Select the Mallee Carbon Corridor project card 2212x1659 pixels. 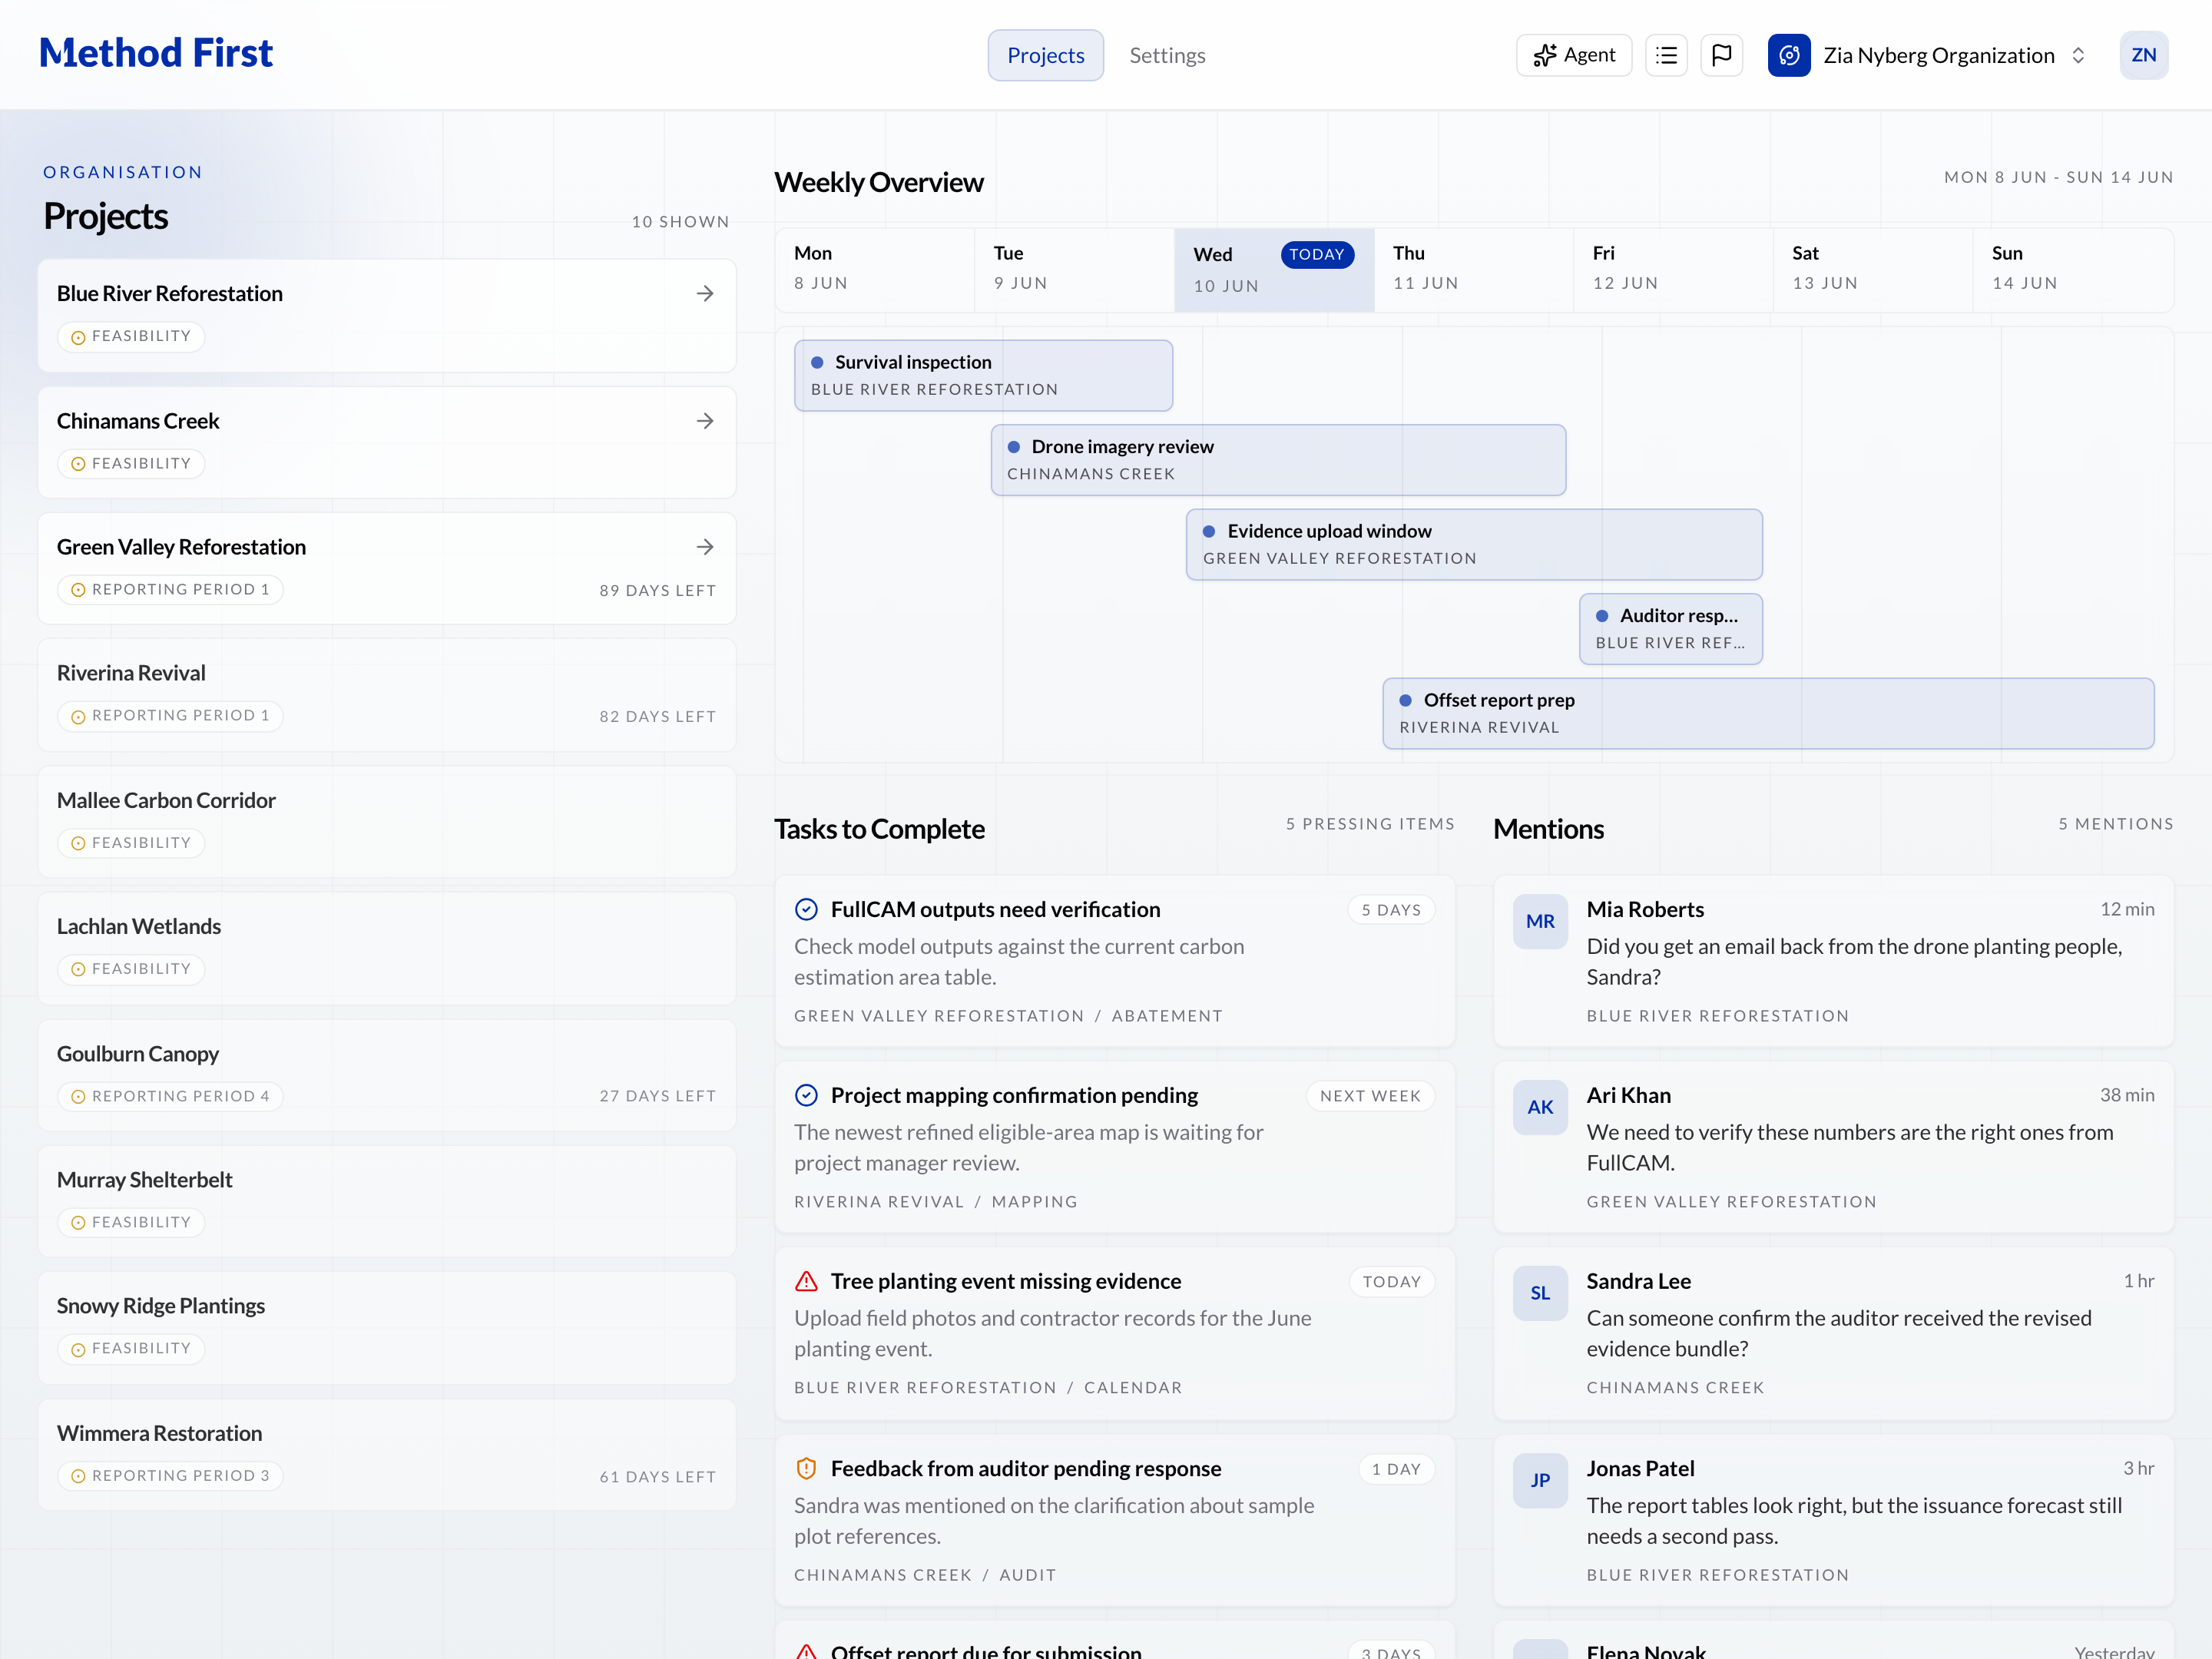click(x=387, y=821)
